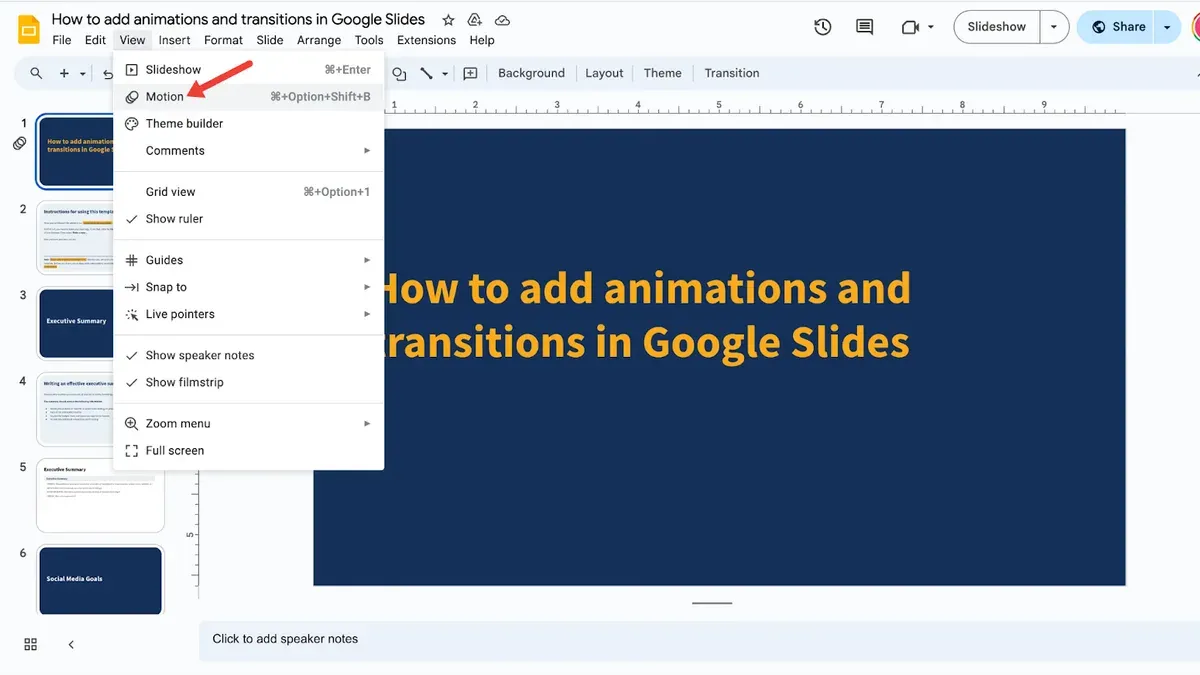
Task: Click the search magnifier in toolbar
Action: point(36,73)
